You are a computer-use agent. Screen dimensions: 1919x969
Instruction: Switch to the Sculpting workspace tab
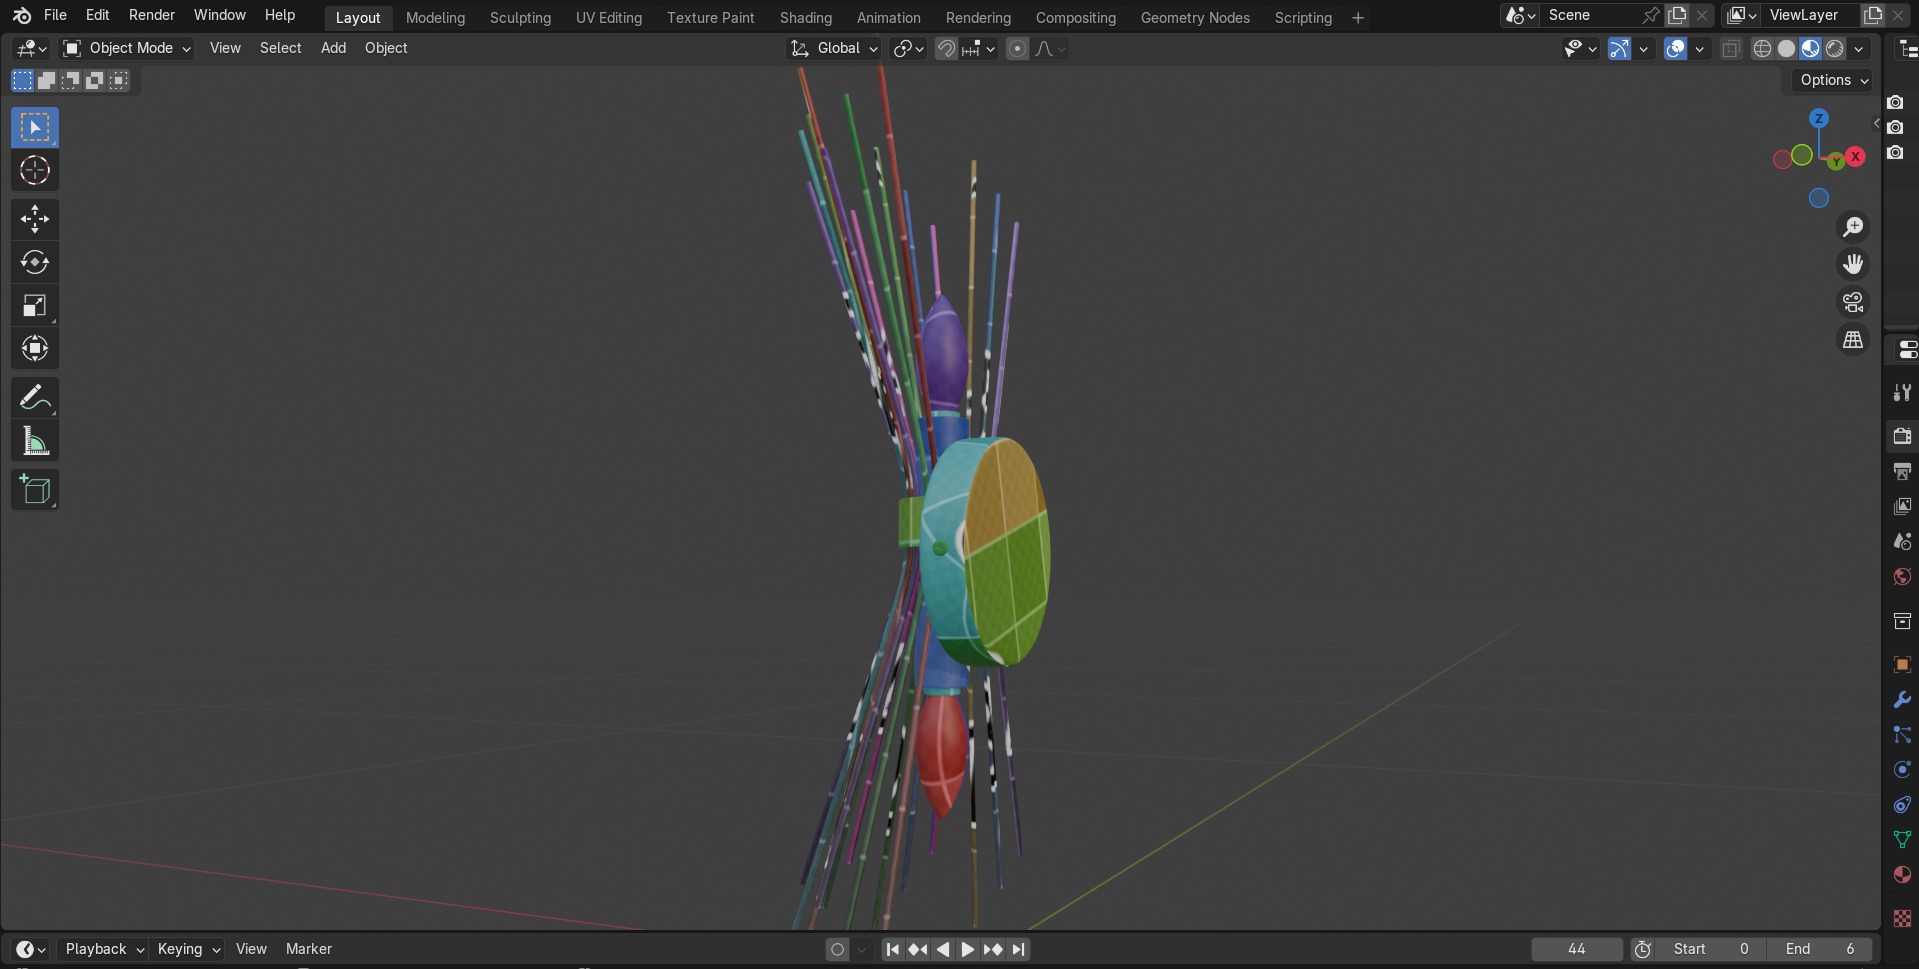pyautogui.click(x=520, y=17)
